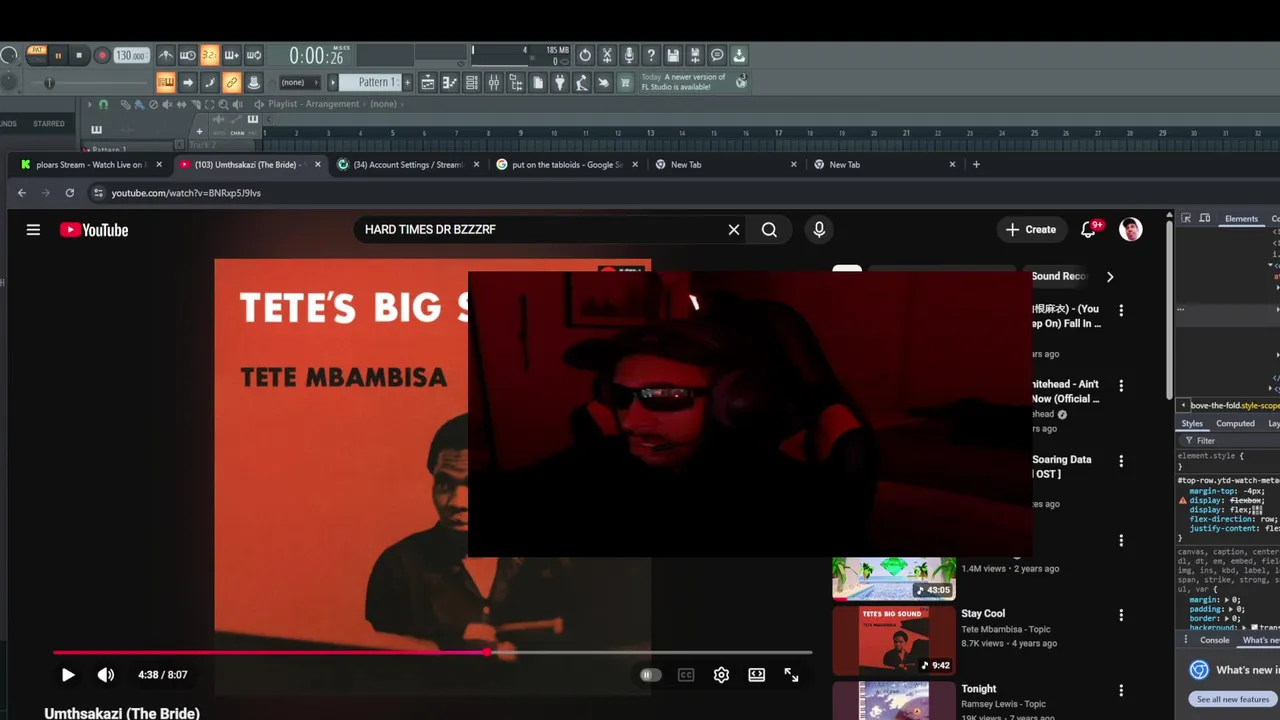Click FL Studio undo history icon
The width and height of the screenshot is (1280, 720).
585,55
